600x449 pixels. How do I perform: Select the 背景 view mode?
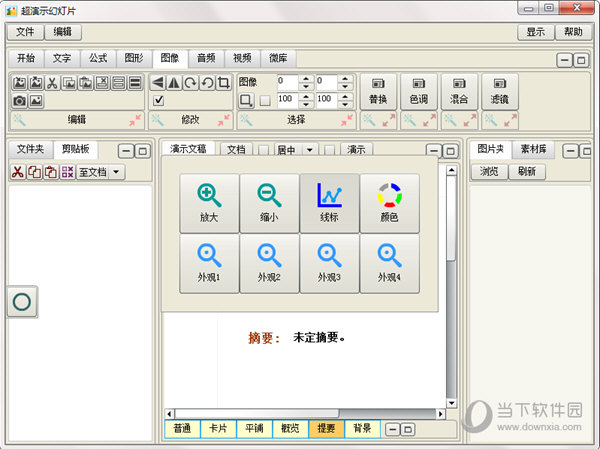(362, 428)
